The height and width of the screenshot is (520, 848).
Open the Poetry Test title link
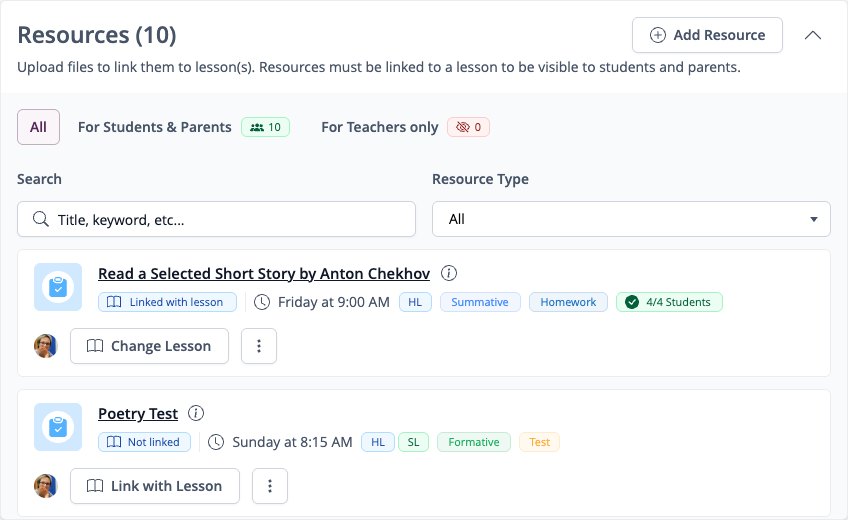138,414
